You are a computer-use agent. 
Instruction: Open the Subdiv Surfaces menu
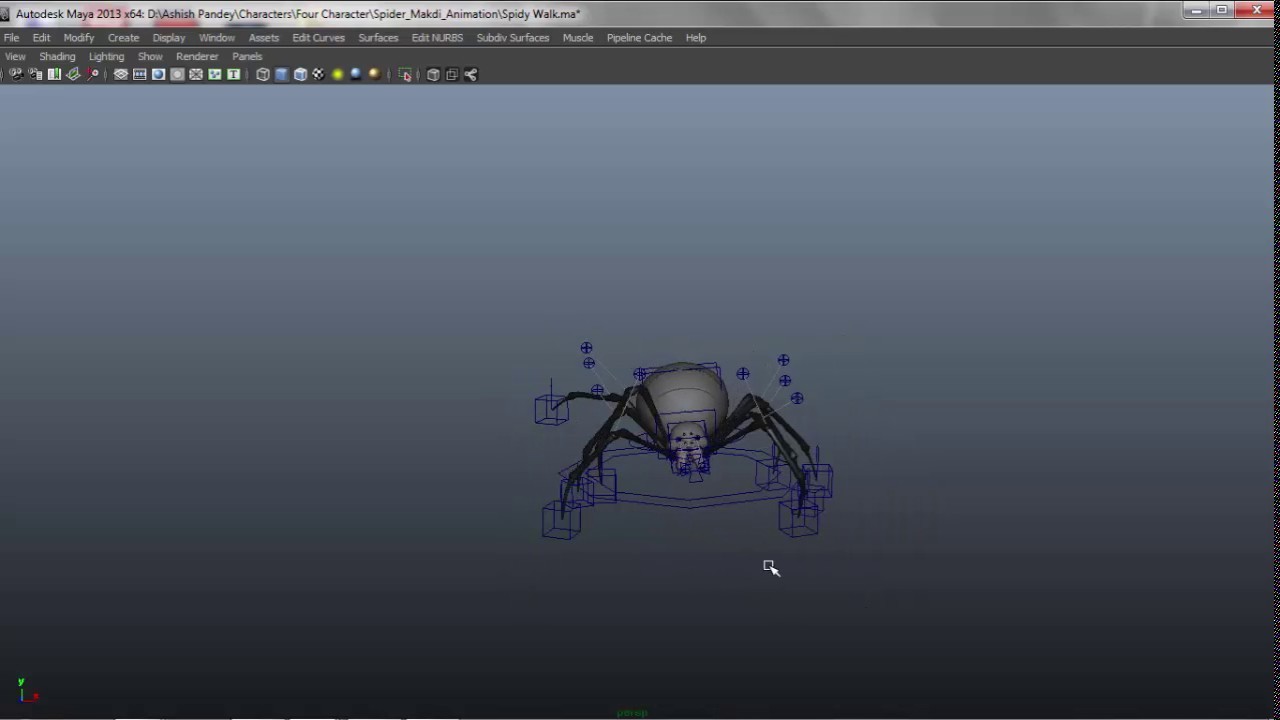tap(513, 37)
